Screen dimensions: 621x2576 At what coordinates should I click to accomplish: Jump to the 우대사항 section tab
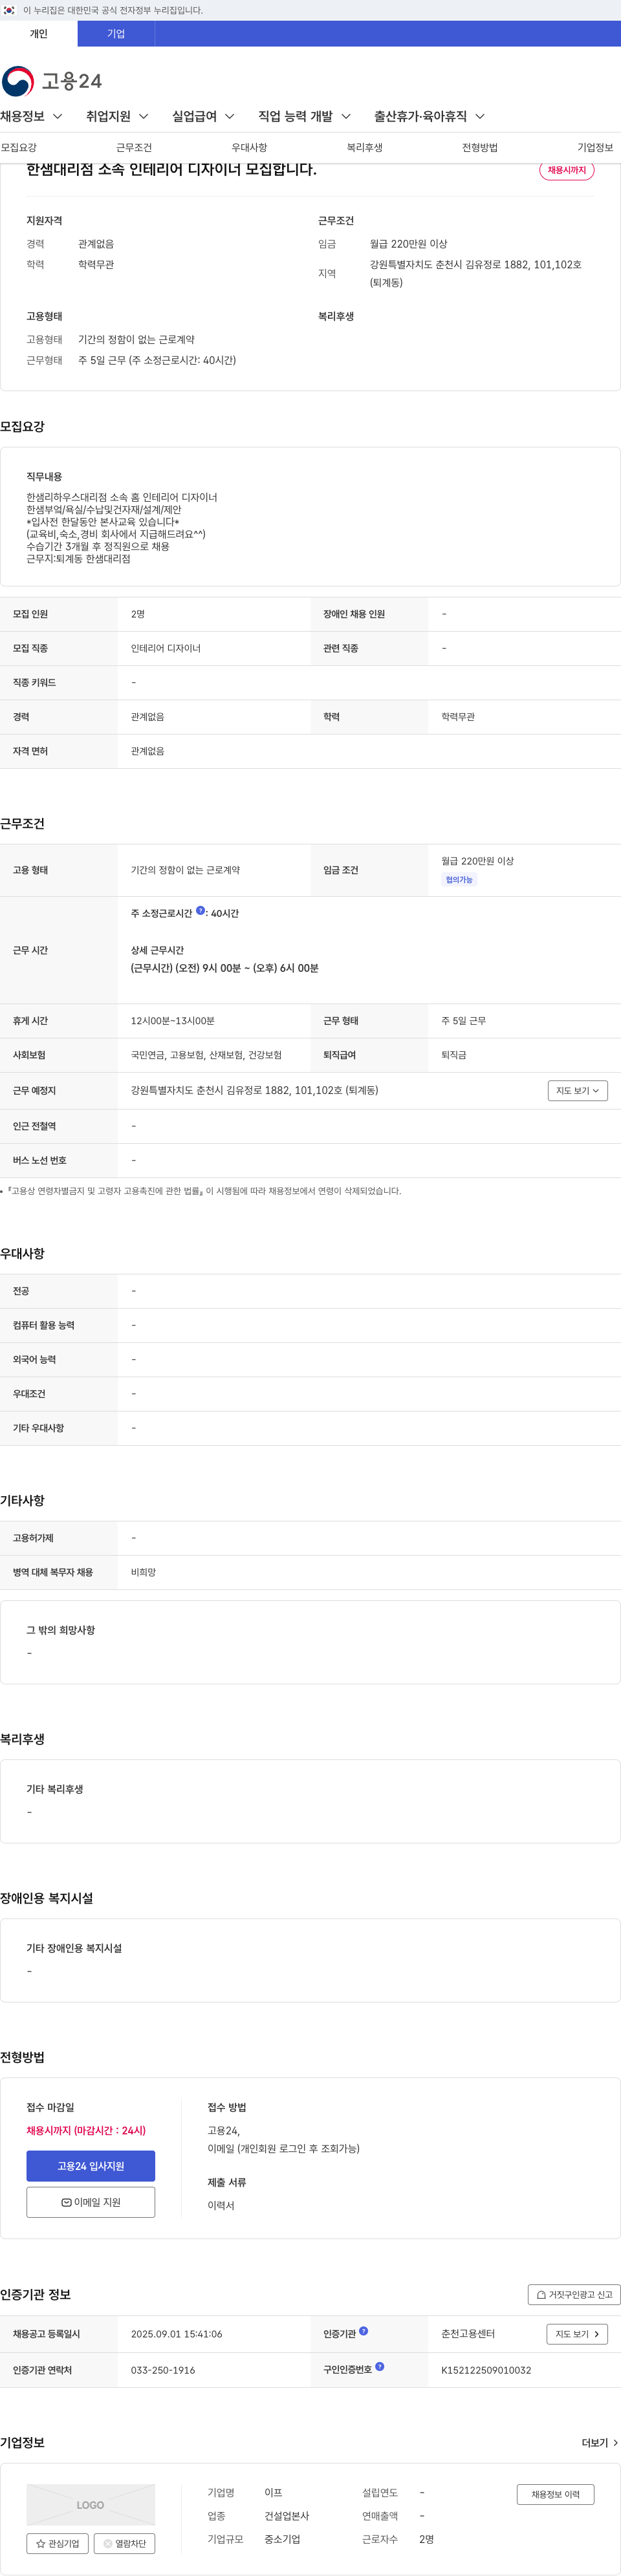249,148
